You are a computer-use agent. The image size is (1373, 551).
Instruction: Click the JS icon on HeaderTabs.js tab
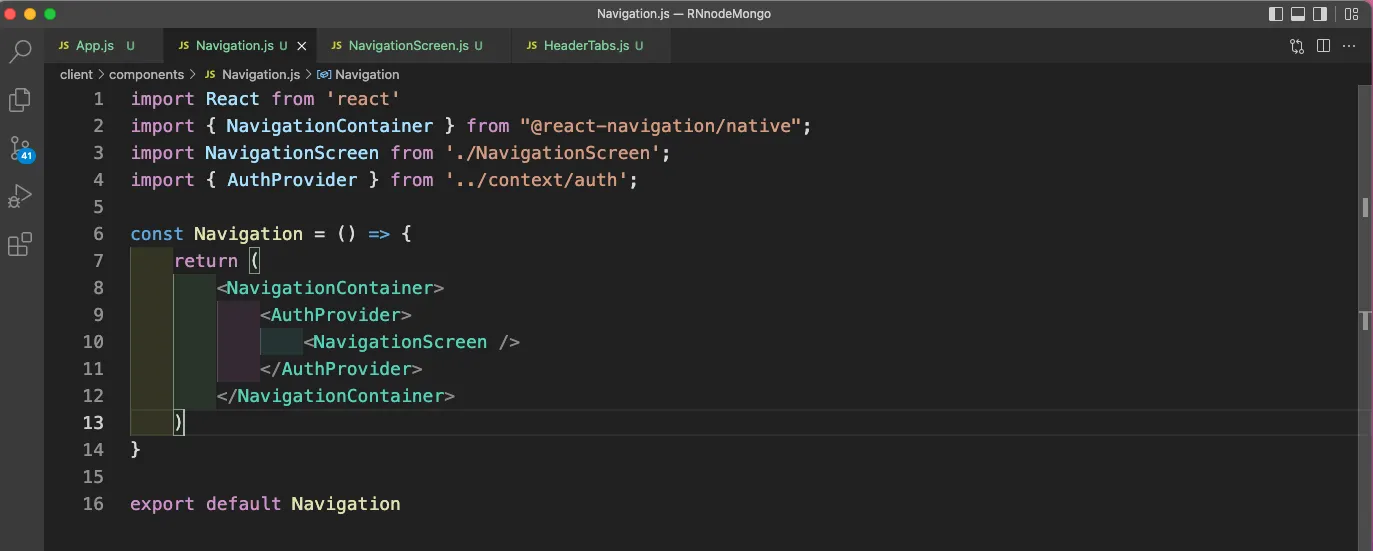(533, 46)
